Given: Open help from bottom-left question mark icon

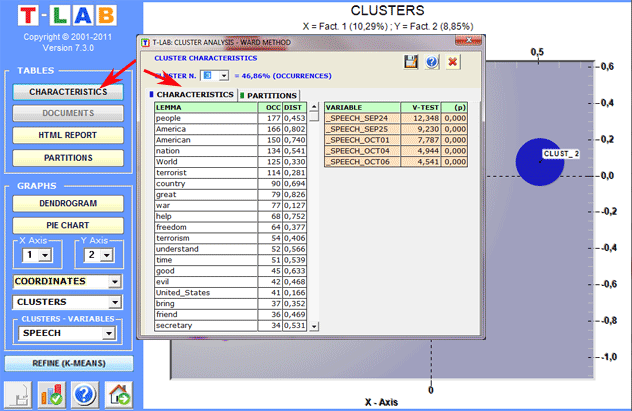Looking at the screenshot, I should tap(85, 394).
